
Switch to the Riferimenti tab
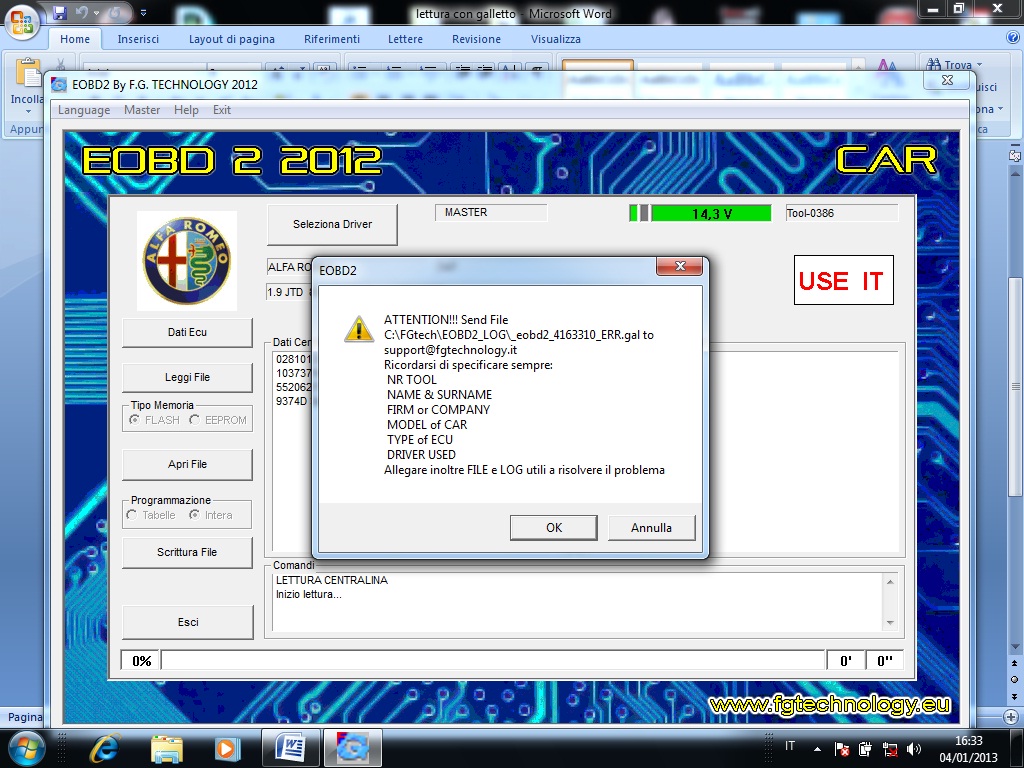(x=332, y=39)
